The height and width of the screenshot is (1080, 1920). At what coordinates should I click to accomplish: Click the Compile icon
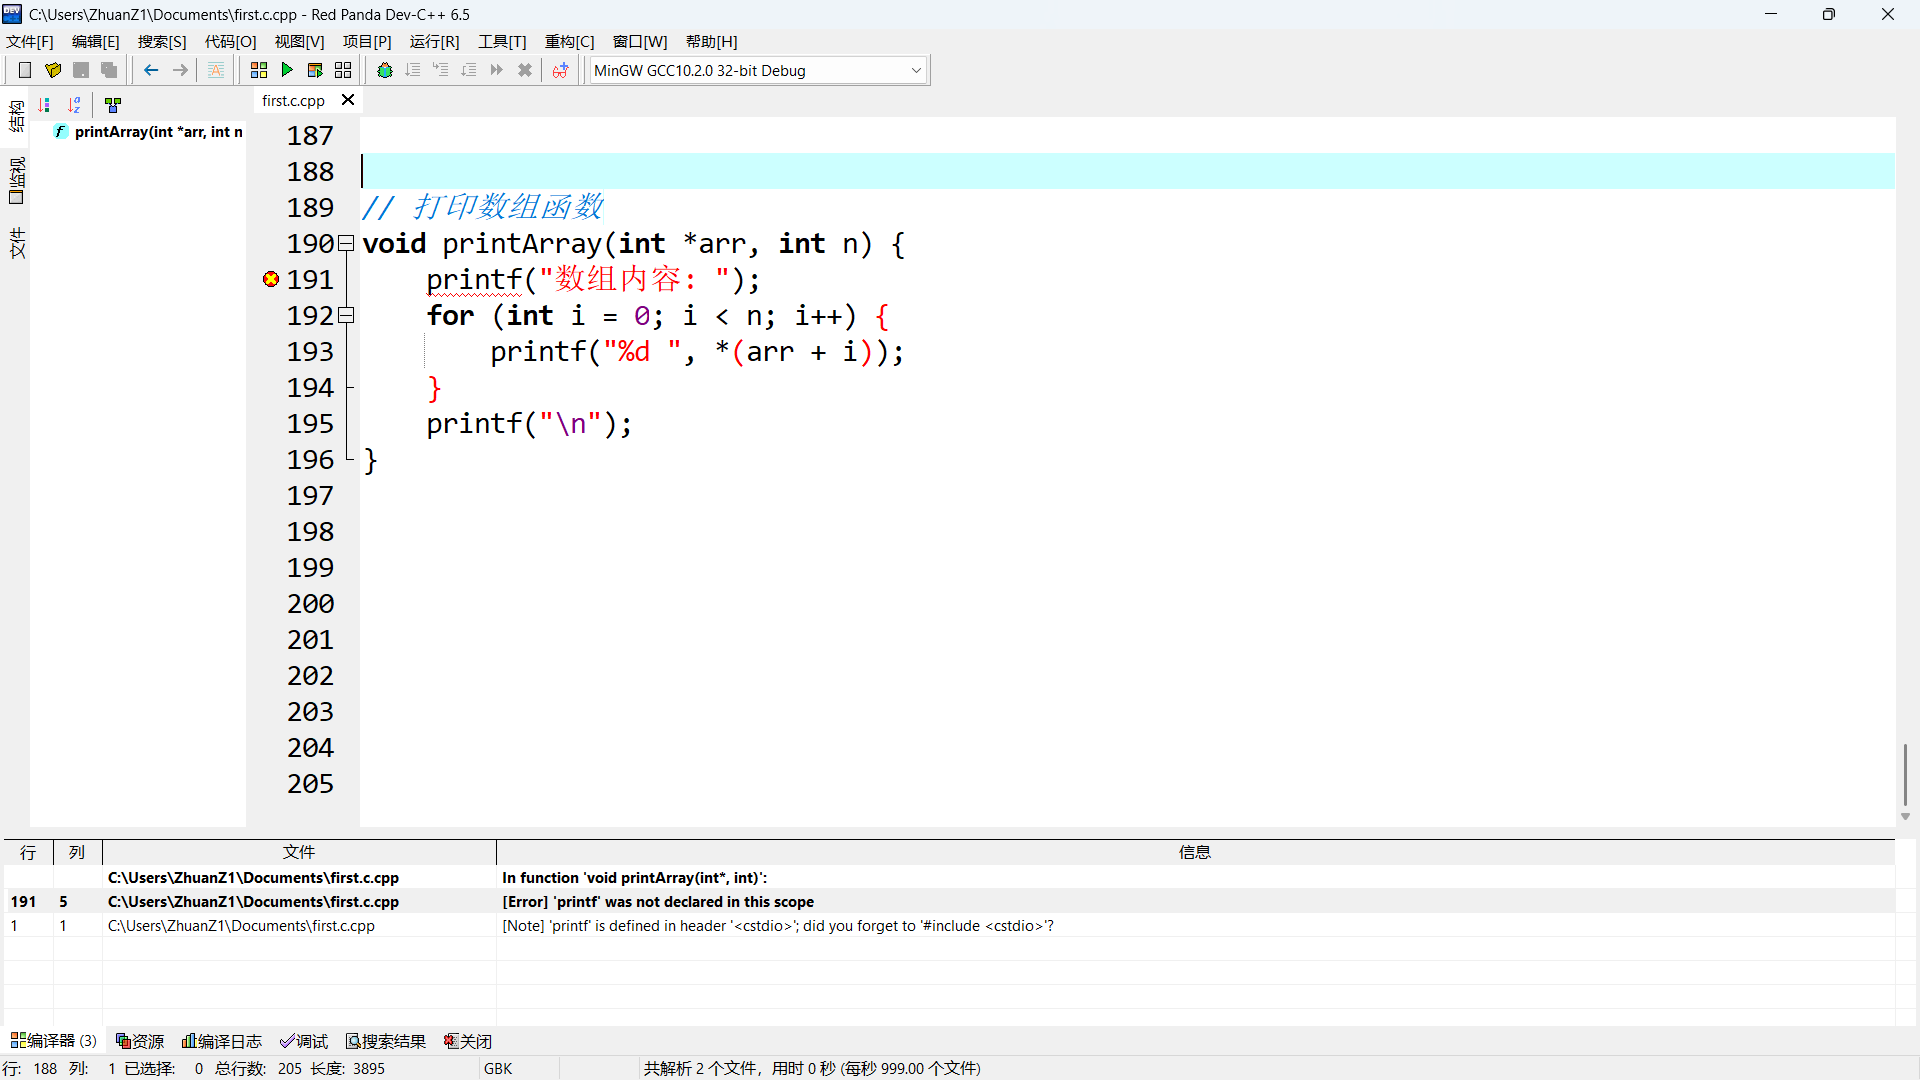(259, 70)
